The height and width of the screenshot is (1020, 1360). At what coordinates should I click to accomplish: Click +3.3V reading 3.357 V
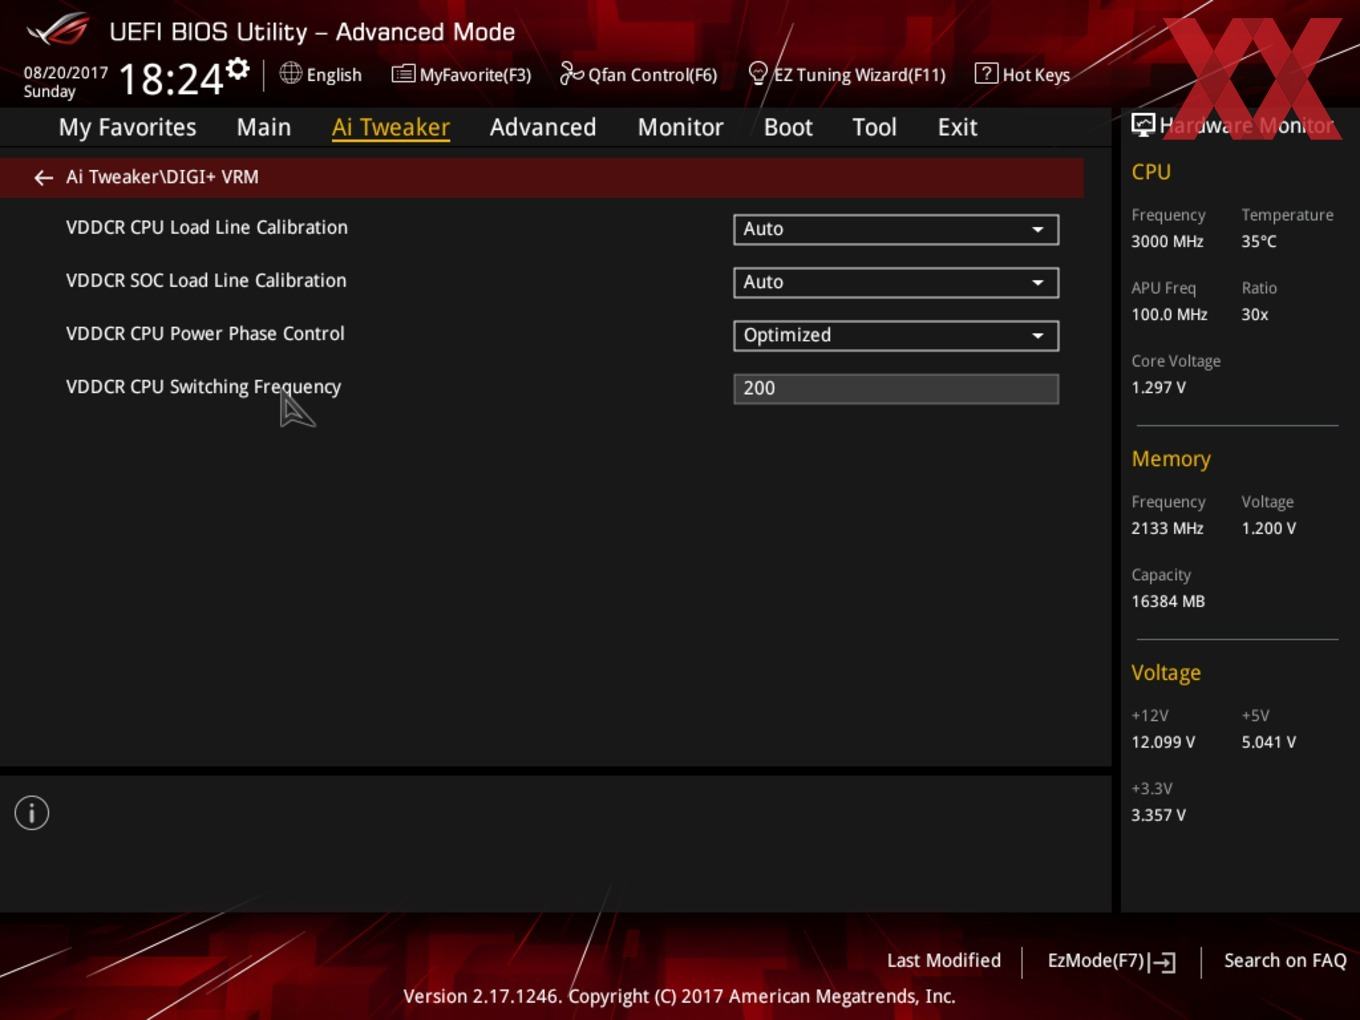1158,815
